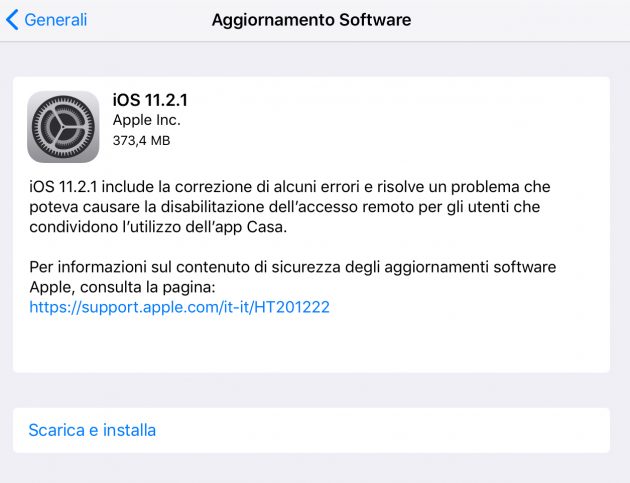This screenshot has width=630, height=483.
Task: Click blank area right of Scarica e installa
Action: 382,430
